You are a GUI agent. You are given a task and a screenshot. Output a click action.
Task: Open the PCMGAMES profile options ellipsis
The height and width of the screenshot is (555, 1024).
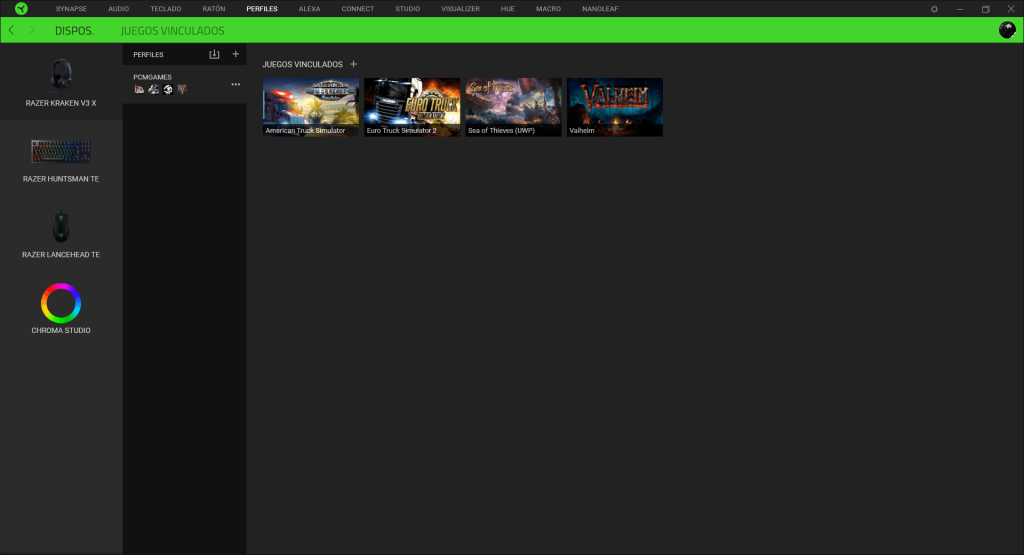pyautogui.click(x=236, y=84)
